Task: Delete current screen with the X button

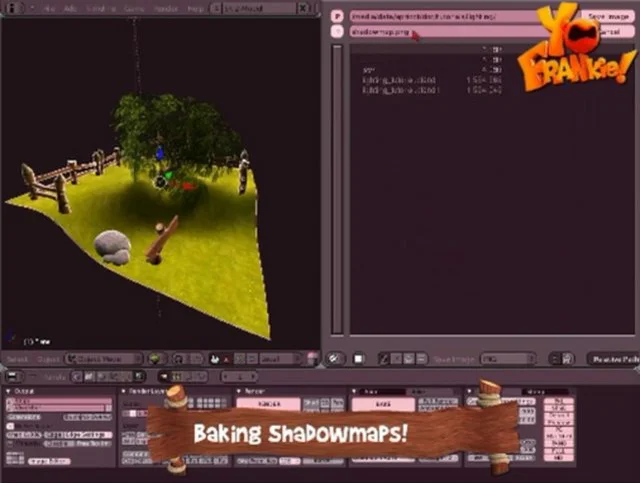Action: click(x=302, y=8)
